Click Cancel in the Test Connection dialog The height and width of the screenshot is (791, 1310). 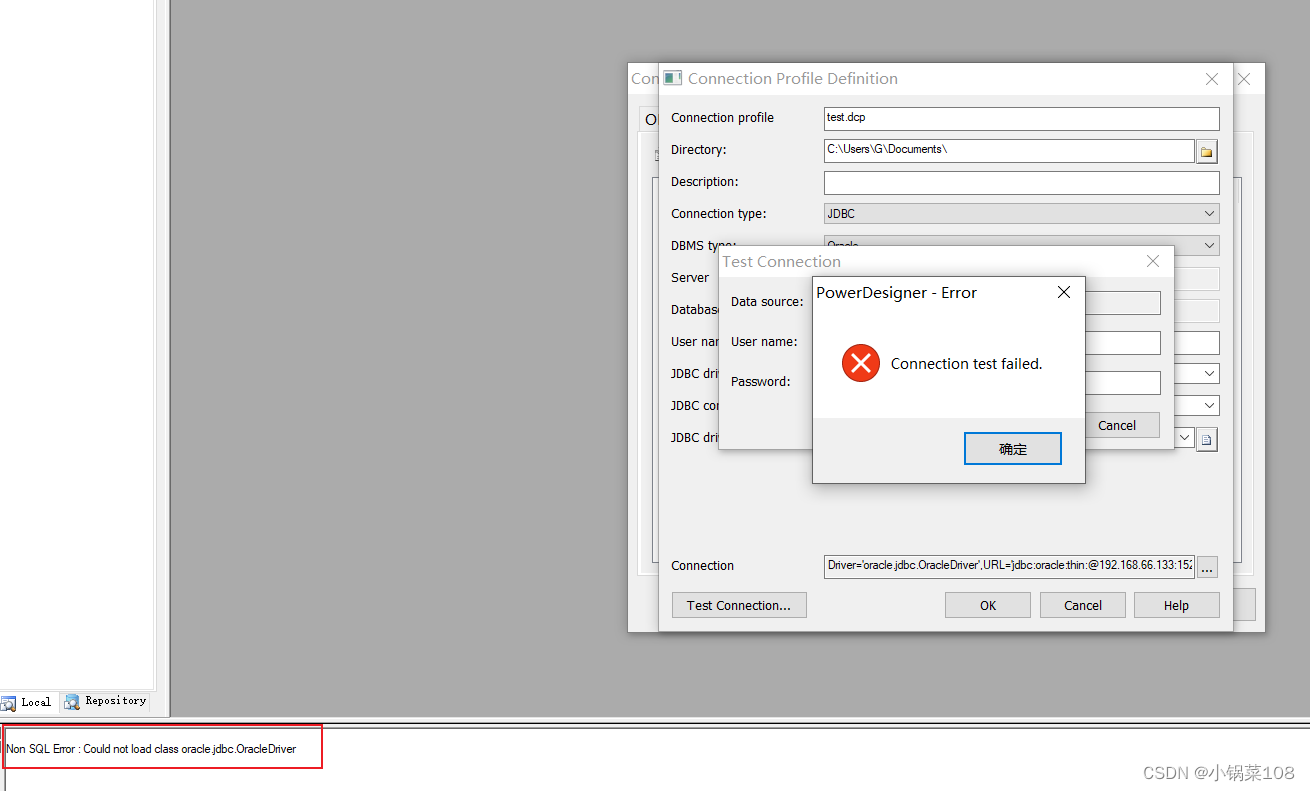tap(1121, 425)
